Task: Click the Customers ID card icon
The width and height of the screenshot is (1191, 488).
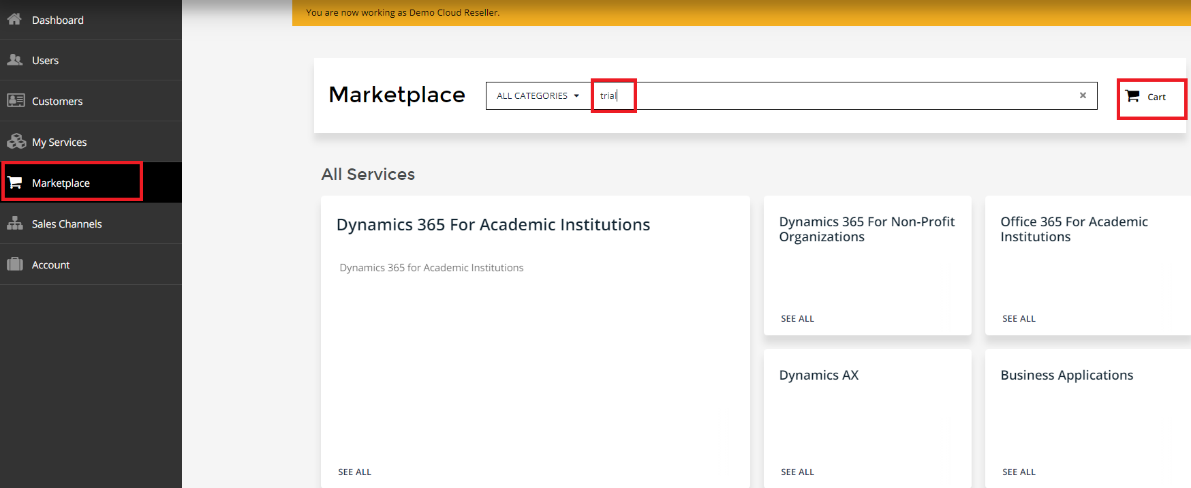Action: click(x=16, y=100)
